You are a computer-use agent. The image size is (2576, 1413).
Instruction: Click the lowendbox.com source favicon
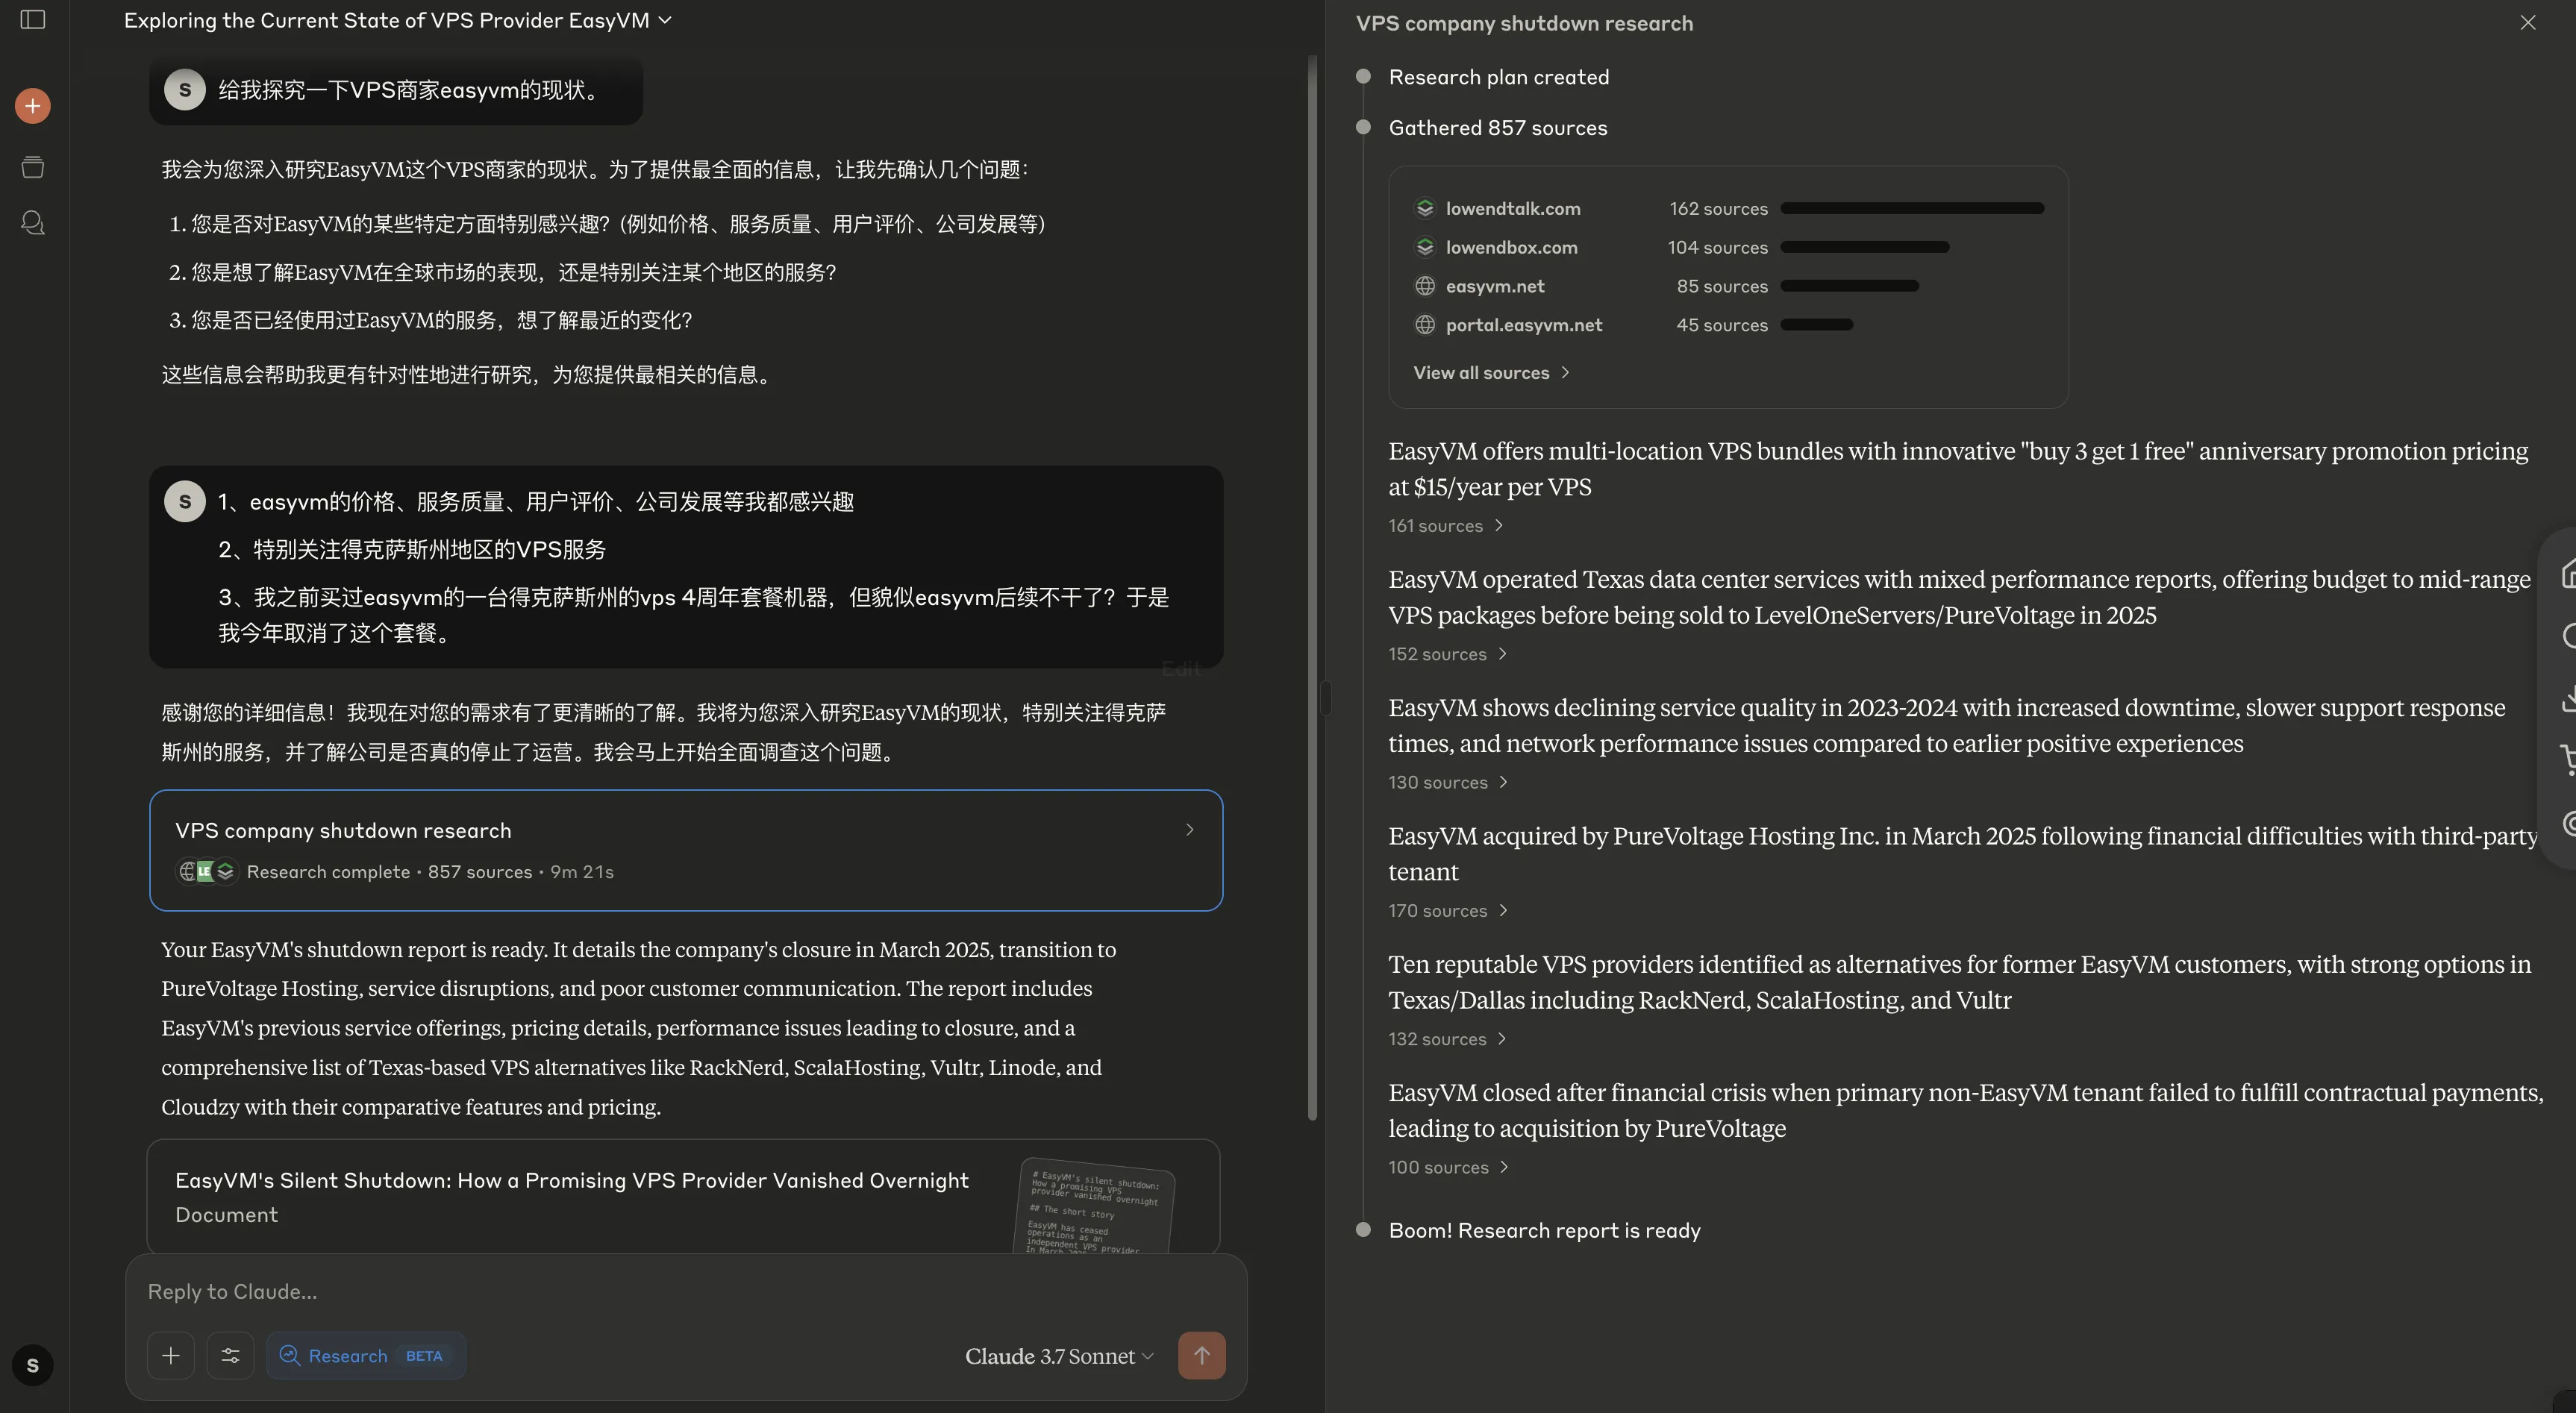point(1425,247)
